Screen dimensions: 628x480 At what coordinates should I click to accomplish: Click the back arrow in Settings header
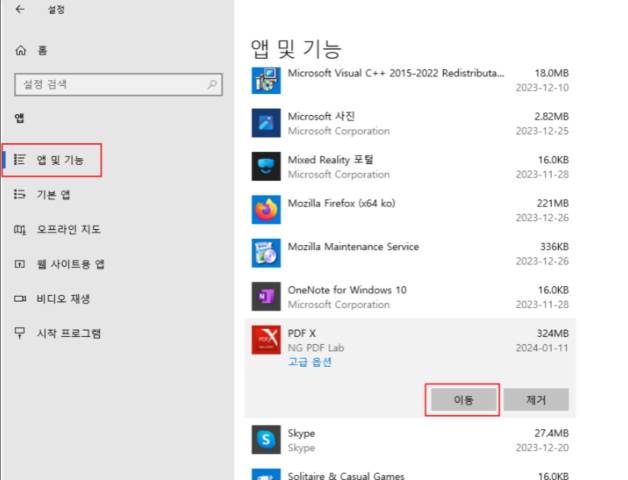click(20, 11)
